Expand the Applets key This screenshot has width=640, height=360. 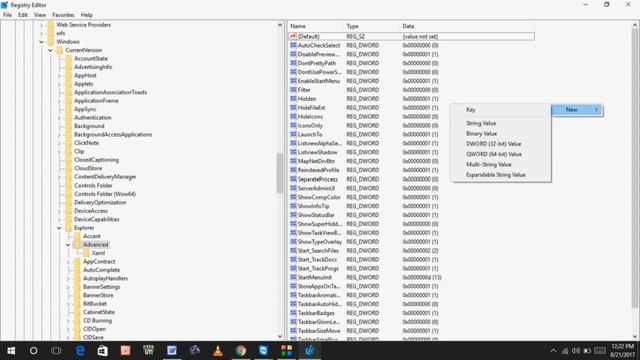pos(59,84)
